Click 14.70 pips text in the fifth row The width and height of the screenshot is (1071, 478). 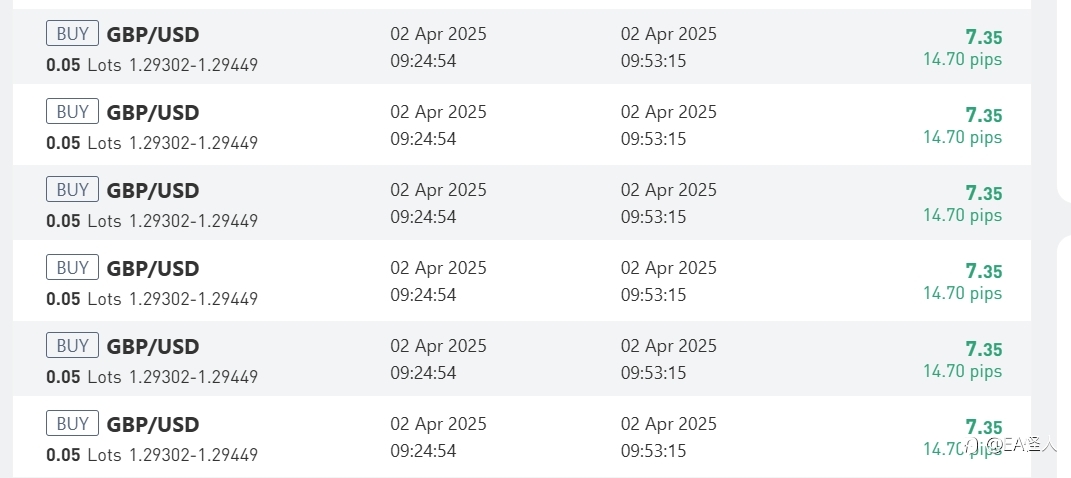pyautogui.click(x=962, y=371)
